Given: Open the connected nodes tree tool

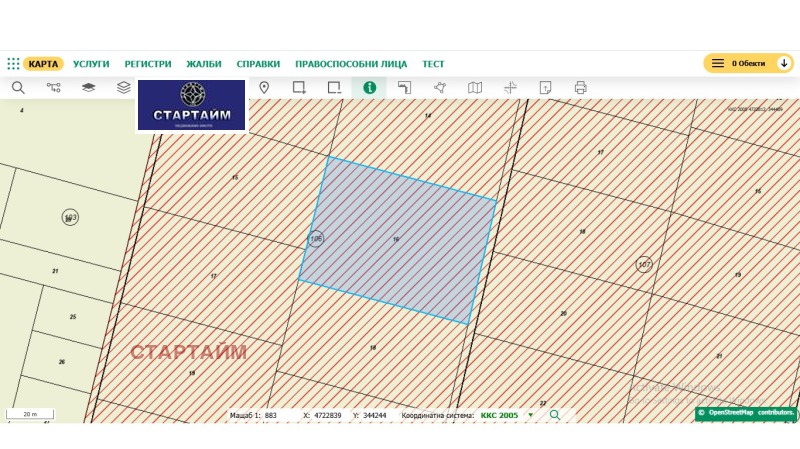Looking at the screenshot, I should (x=54, y=88).
